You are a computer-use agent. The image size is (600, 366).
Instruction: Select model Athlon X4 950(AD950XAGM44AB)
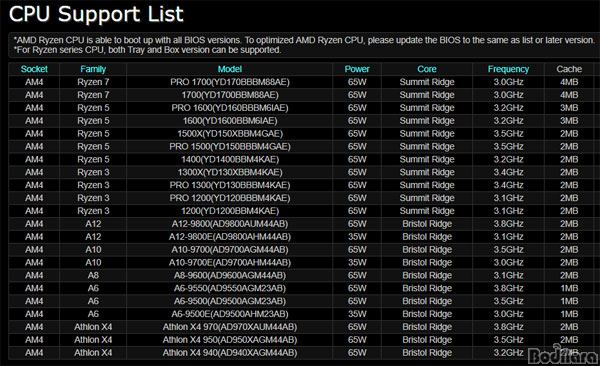pos(230,340)
